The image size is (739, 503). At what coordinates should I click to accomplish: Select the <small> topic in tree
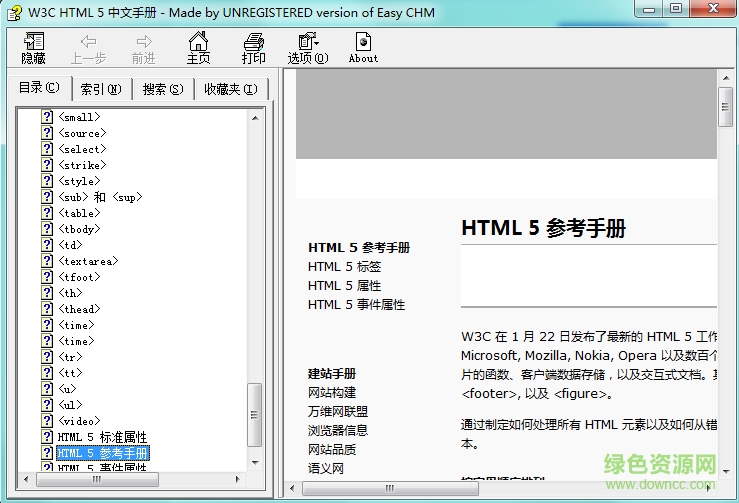point(79,117)
